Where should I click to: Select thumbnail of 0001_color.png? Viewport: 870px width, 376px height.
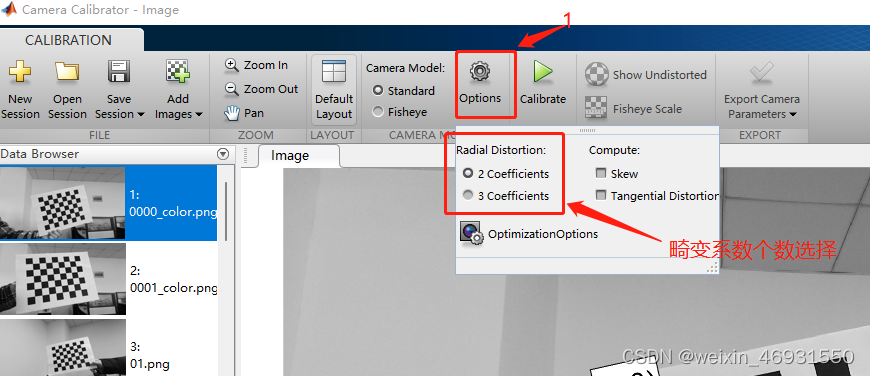63,279
